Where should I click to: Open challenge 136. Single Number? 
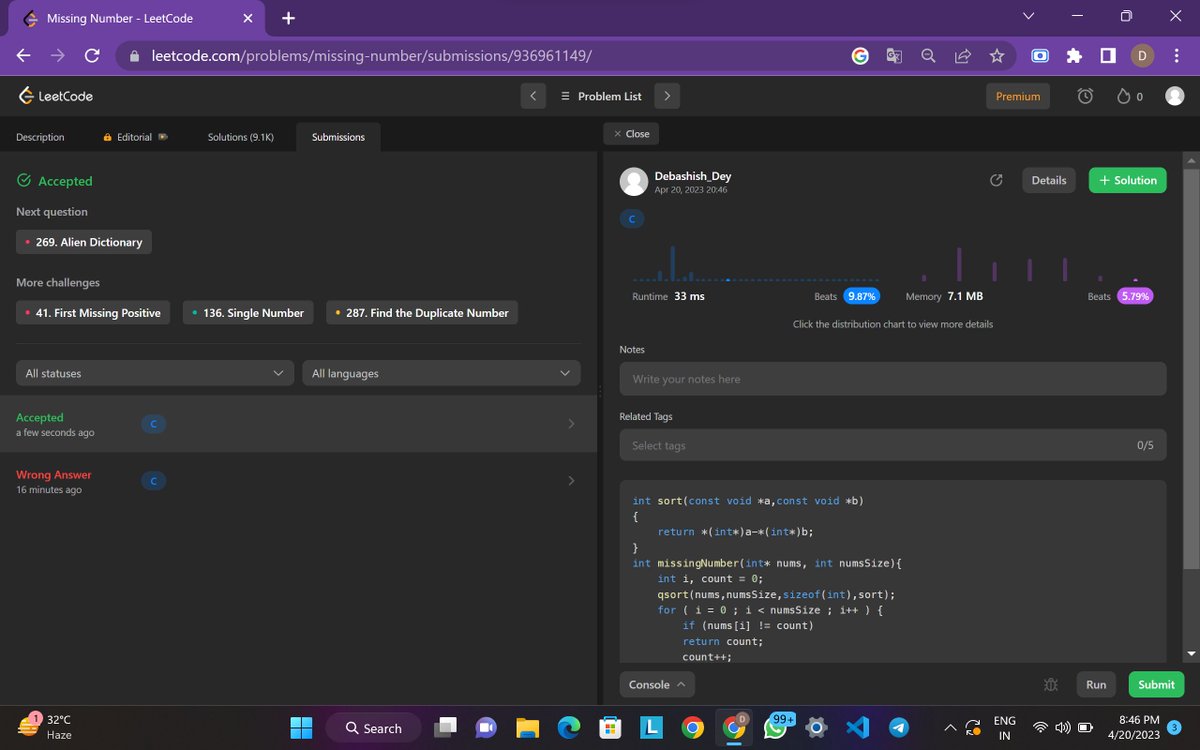click(x=248, y=313)
